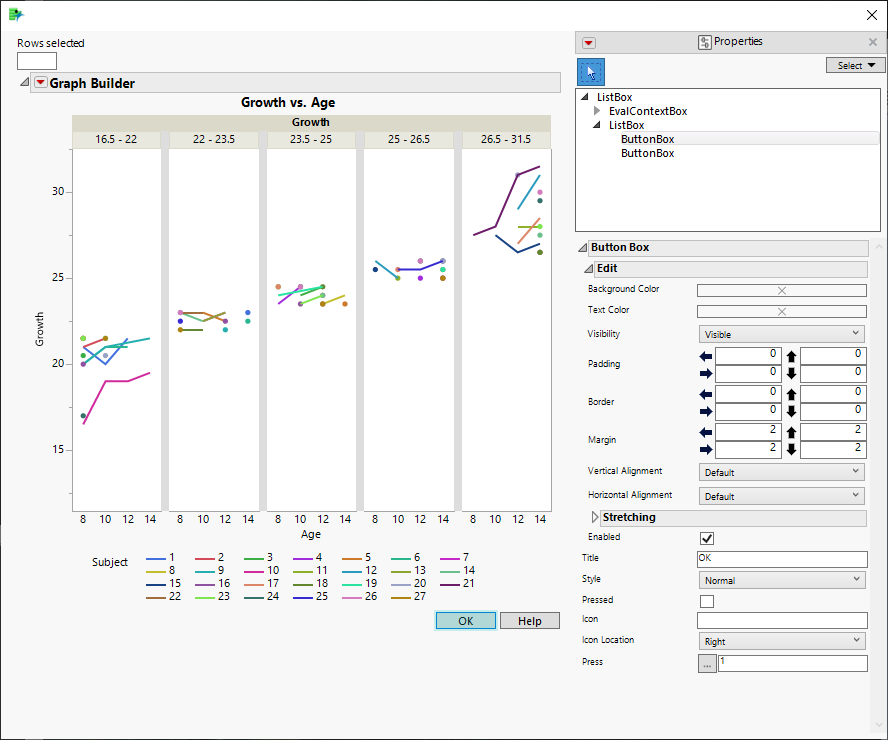The height and width of the screenshot is (740, 888).
Task: Collapse the nested ListBox tree node
Action: coord(596,125)
